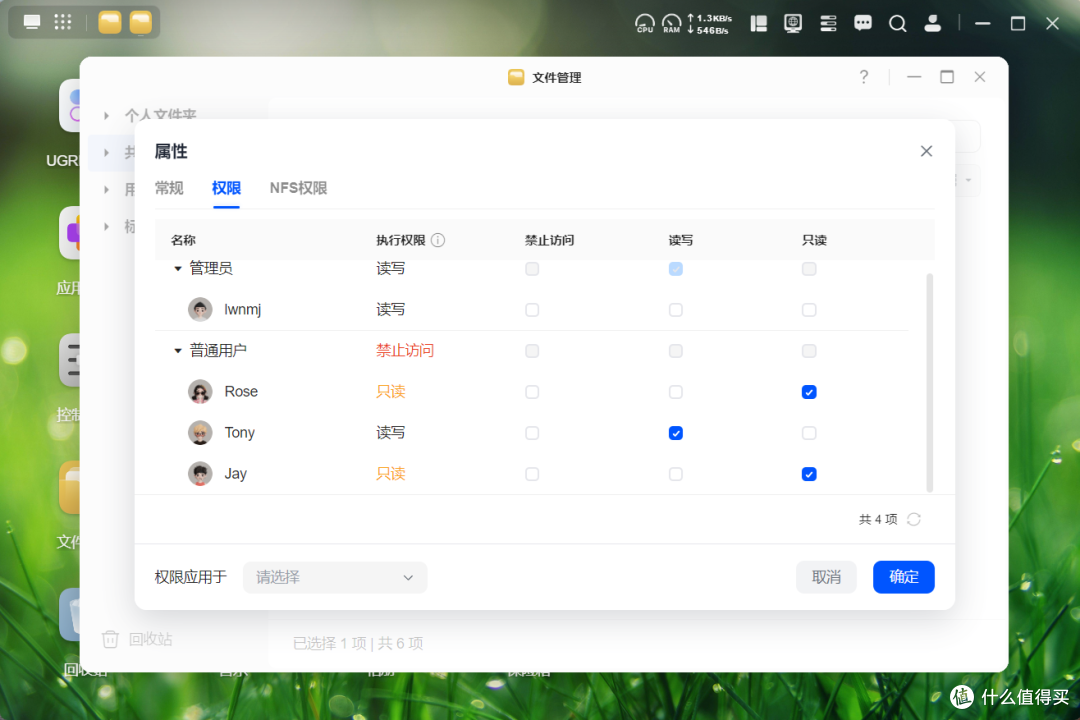The image size is (1080, 720).
Task: Click Jay's user avatar
Action: 200,474
